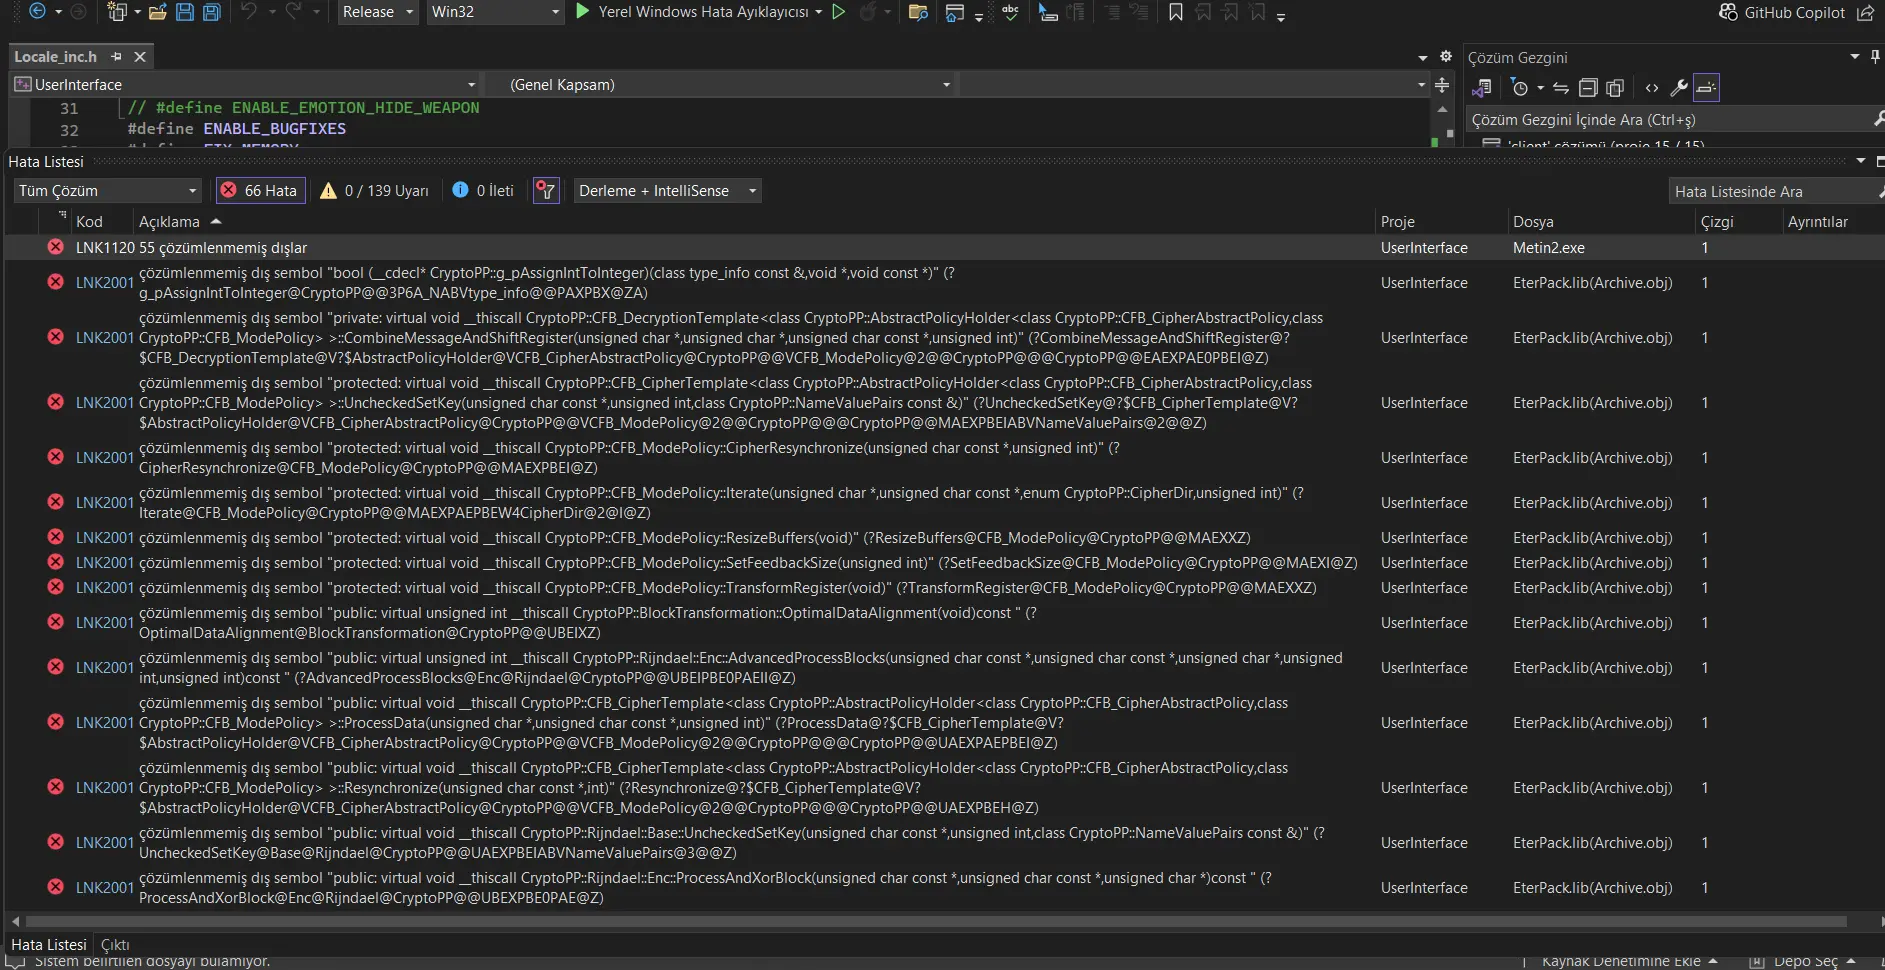Switch to the Çıktı tab

(x=115, y=945)
